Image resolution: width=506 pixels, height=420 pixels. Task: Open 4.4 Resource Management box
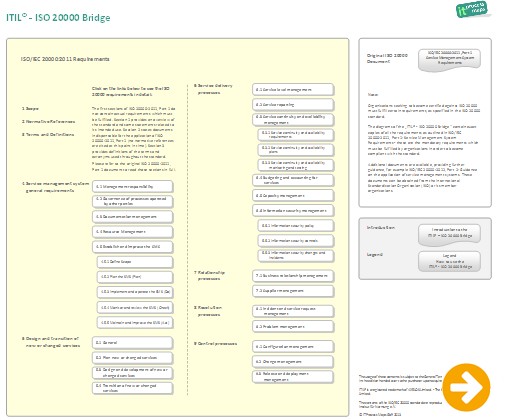coord(133,232)
